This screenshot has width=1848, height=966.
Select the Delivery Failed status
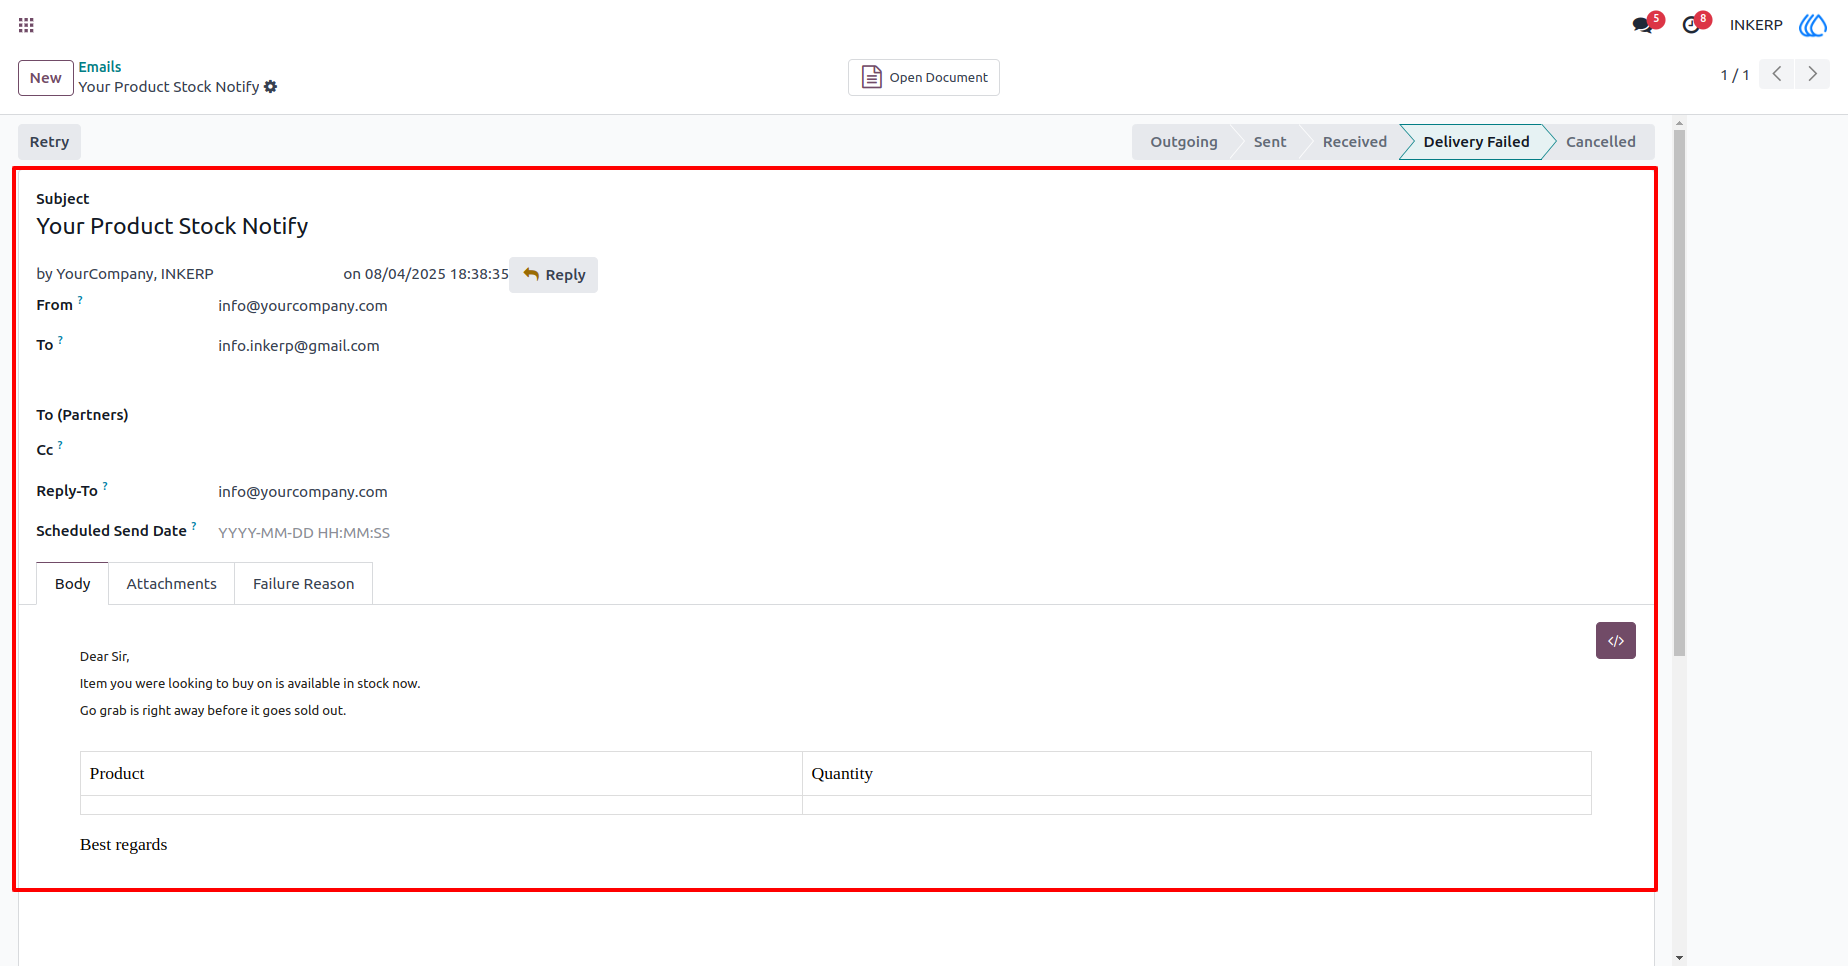[x=1477, y=142]
